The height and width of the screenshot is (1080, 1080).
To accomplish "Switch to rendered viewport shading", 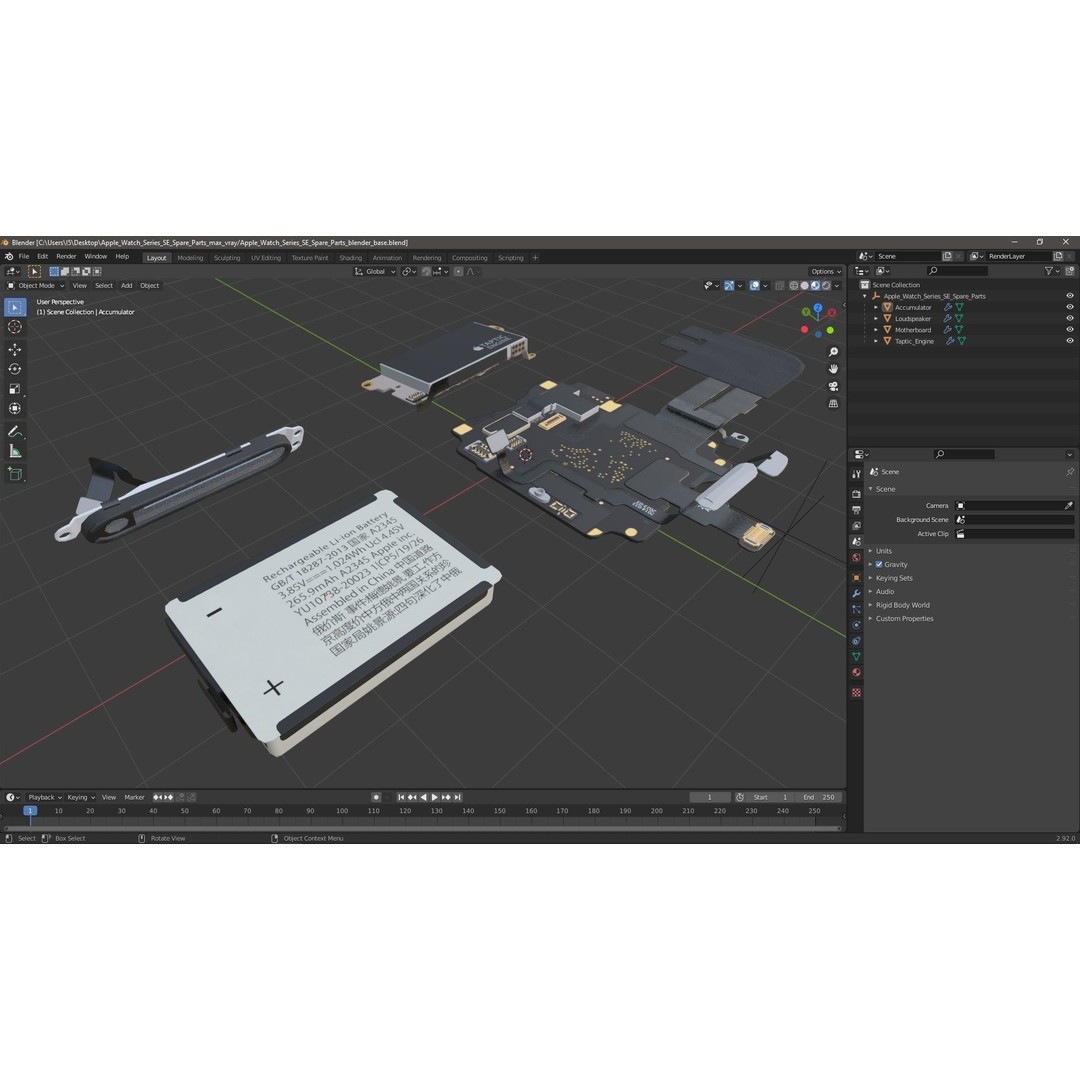I will (826, 285).
